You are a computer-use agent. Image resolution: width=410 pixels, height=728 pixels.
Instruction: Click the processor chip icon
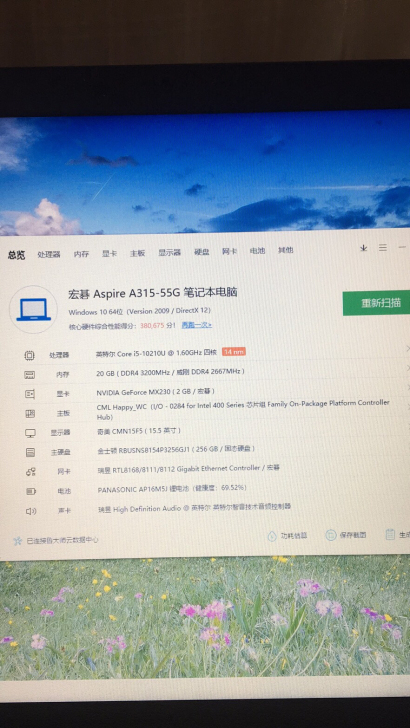tap(29, 356)
